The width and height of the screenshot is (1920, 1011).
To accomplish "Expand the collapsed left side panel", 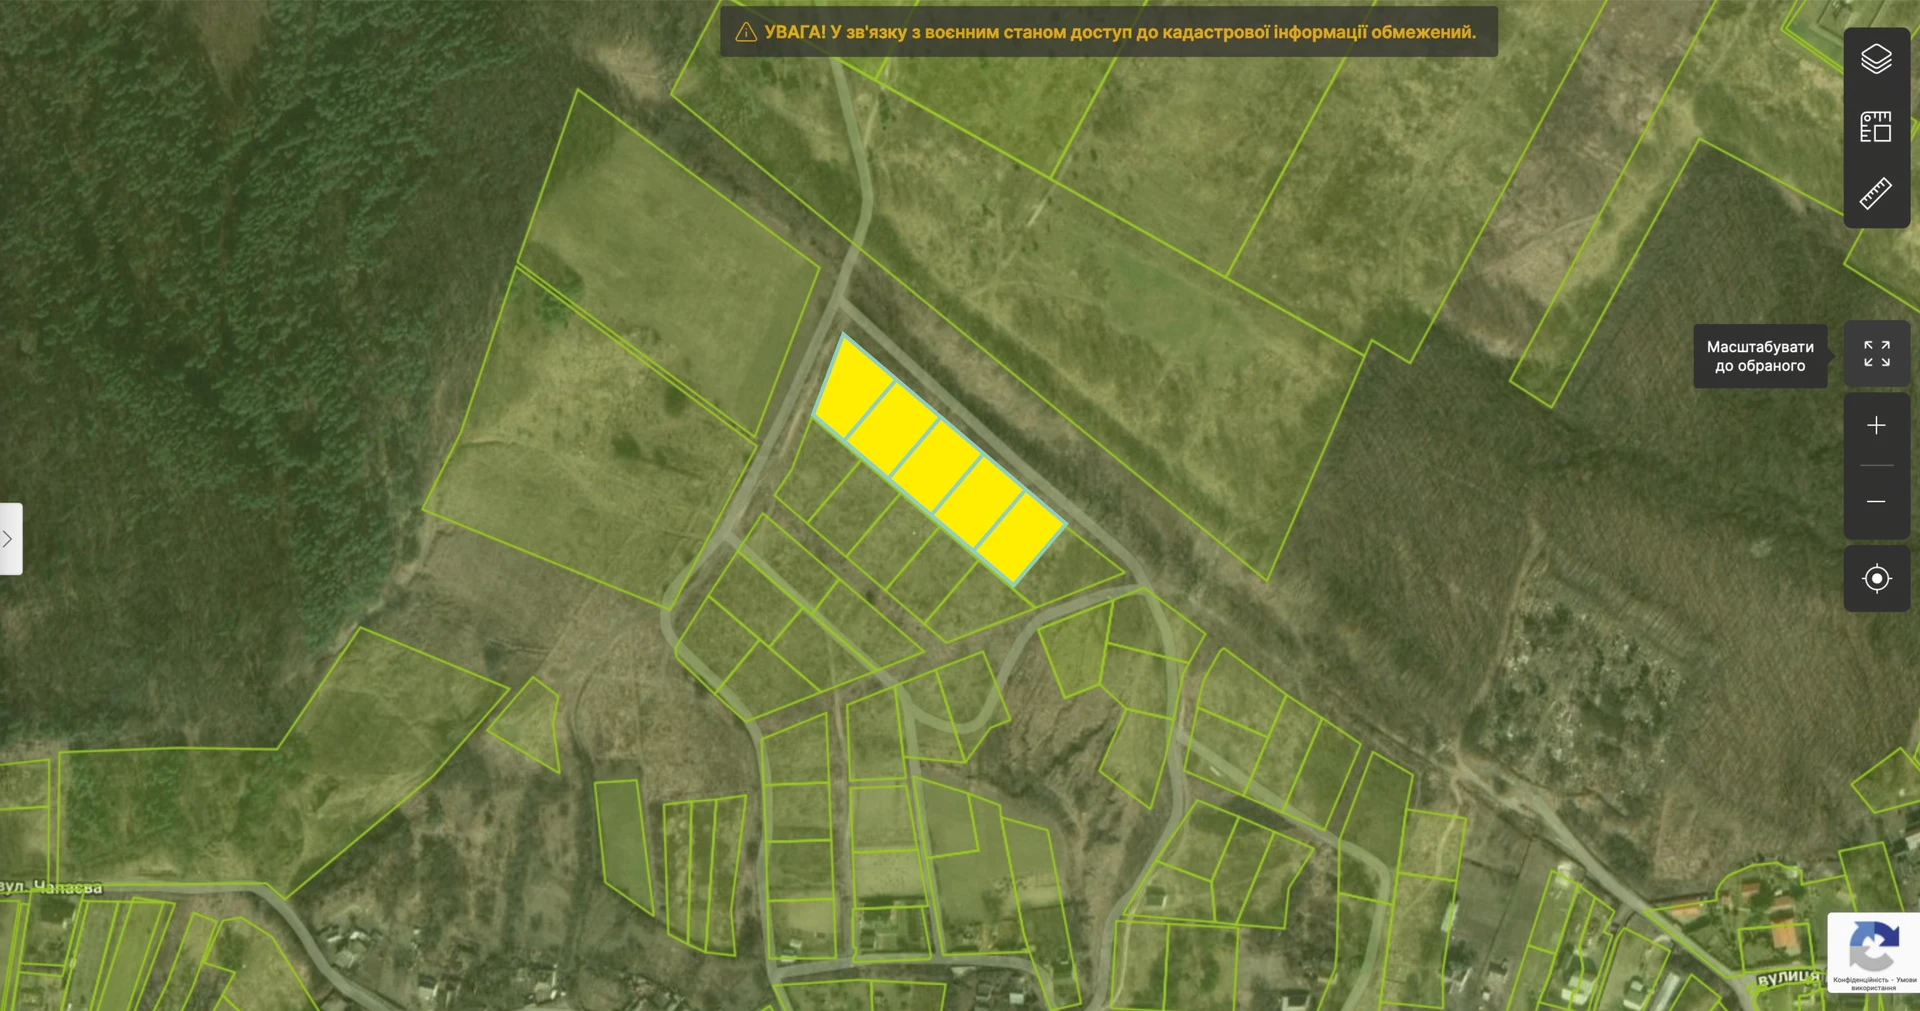I will (9, 539).
